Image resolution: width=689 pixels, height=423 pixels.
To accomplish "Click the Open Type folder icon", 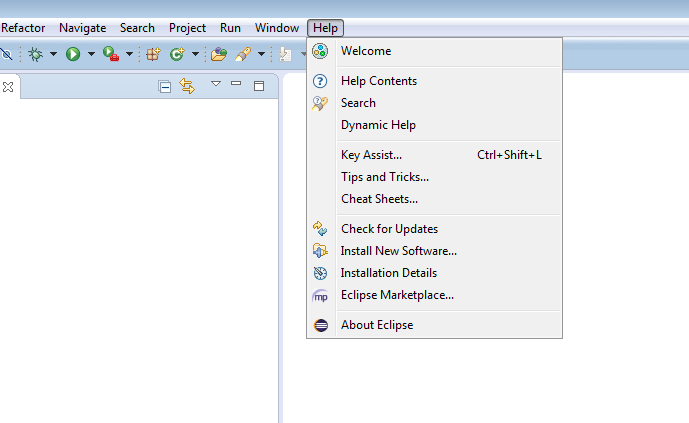I will (218, 54).
